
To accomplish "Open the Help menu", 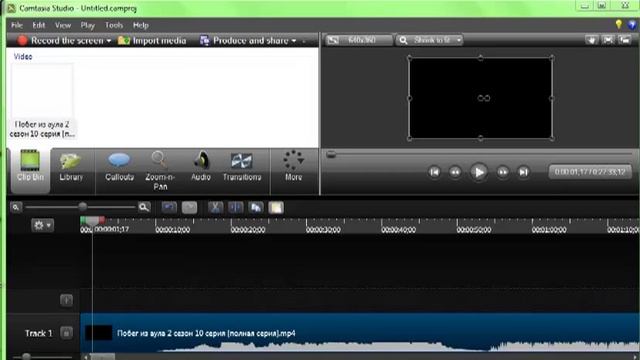I will click(140, 25).
